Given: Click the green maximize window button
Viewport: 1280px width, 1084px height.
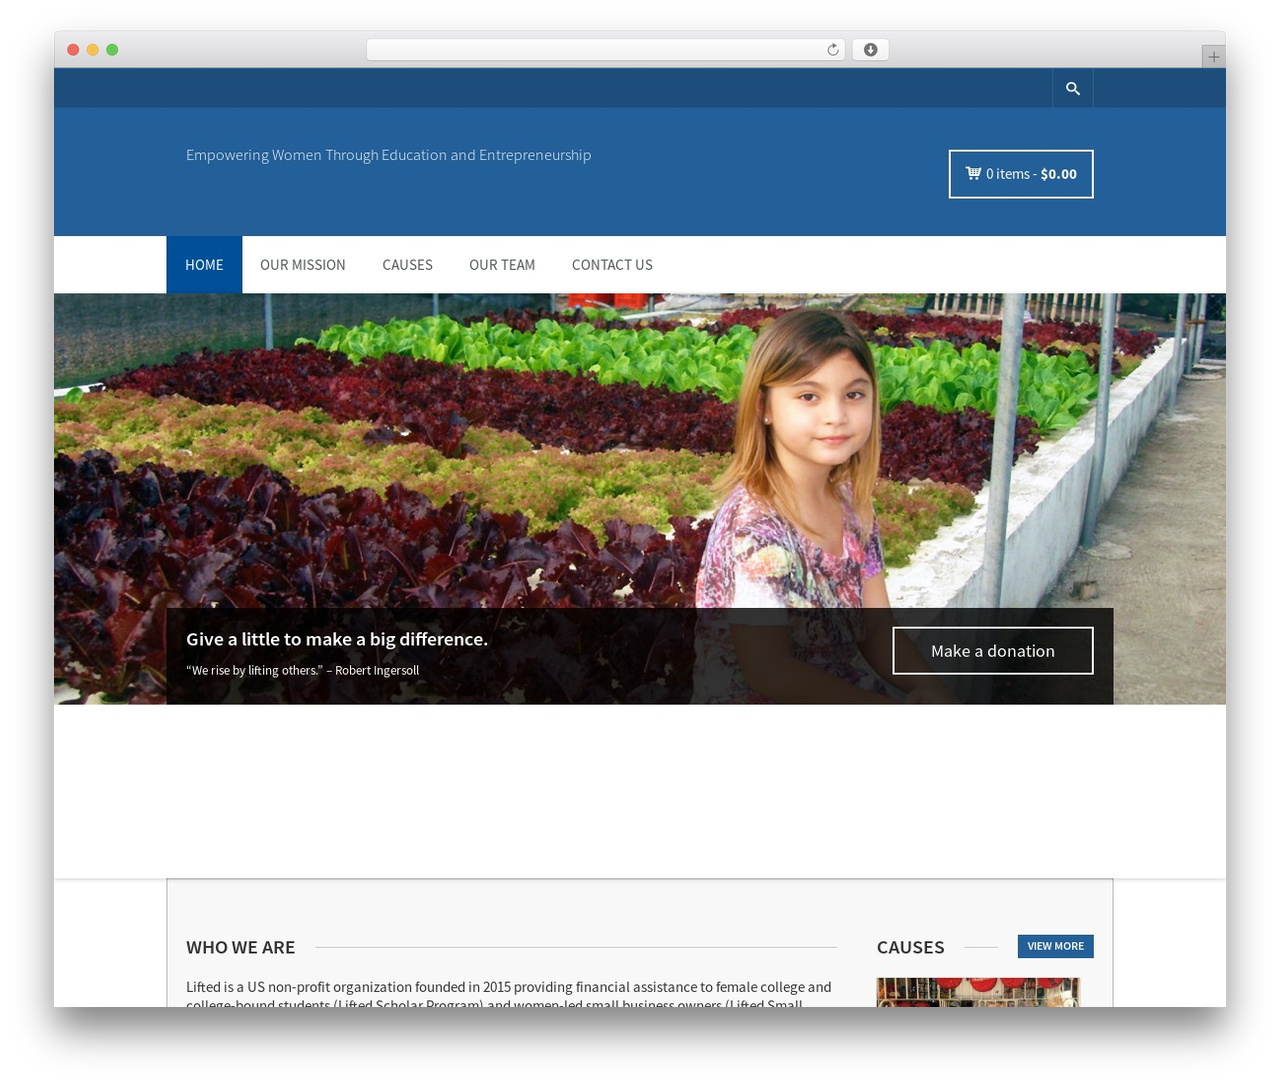Looking at the screenshot, I should pos(112,50).
